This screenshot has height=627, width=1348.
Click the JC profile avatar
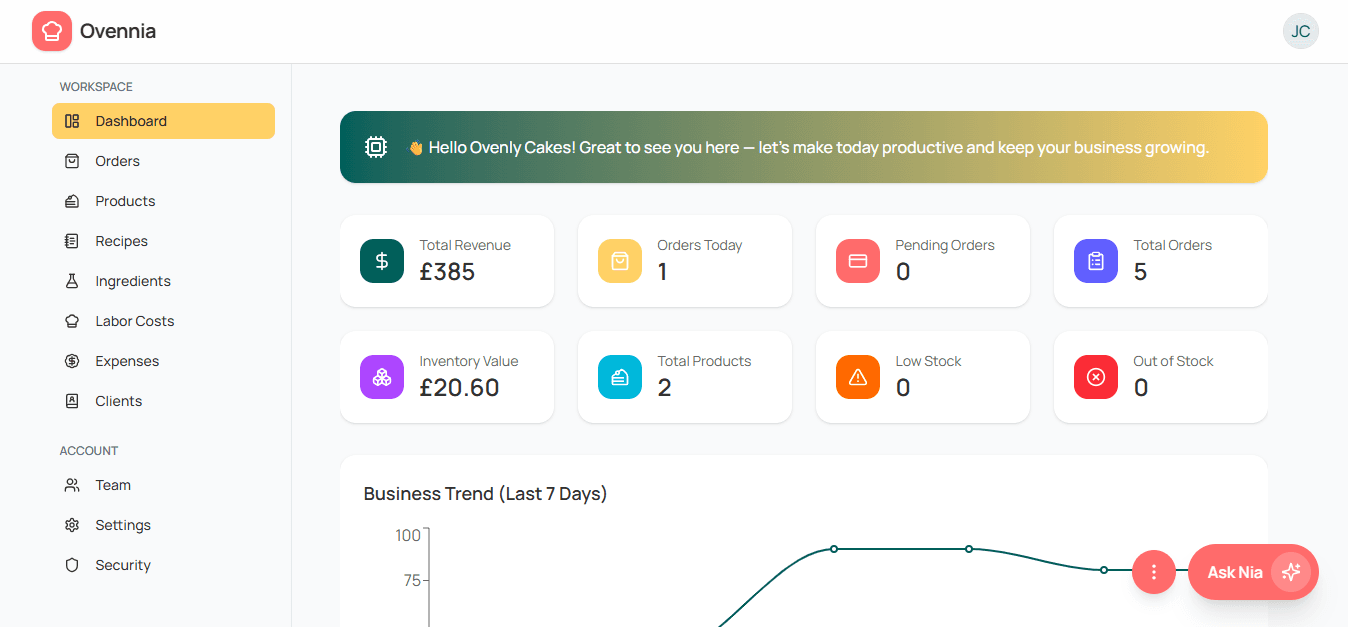(1300, 31)
